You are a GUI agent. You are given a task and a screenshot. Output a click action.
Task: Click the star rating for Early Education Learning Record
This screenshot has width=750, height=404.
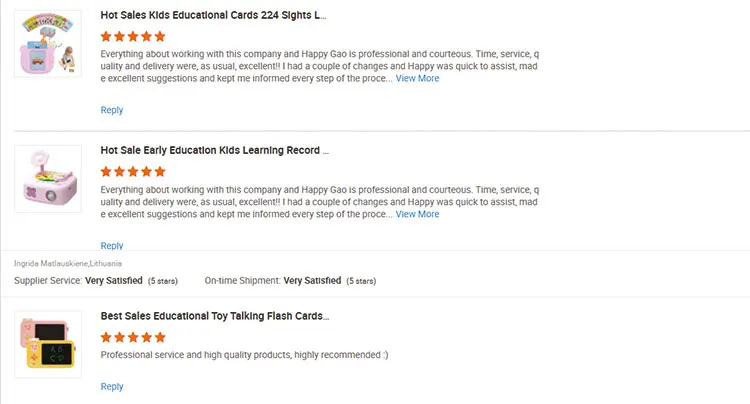(x=133, y=171)
